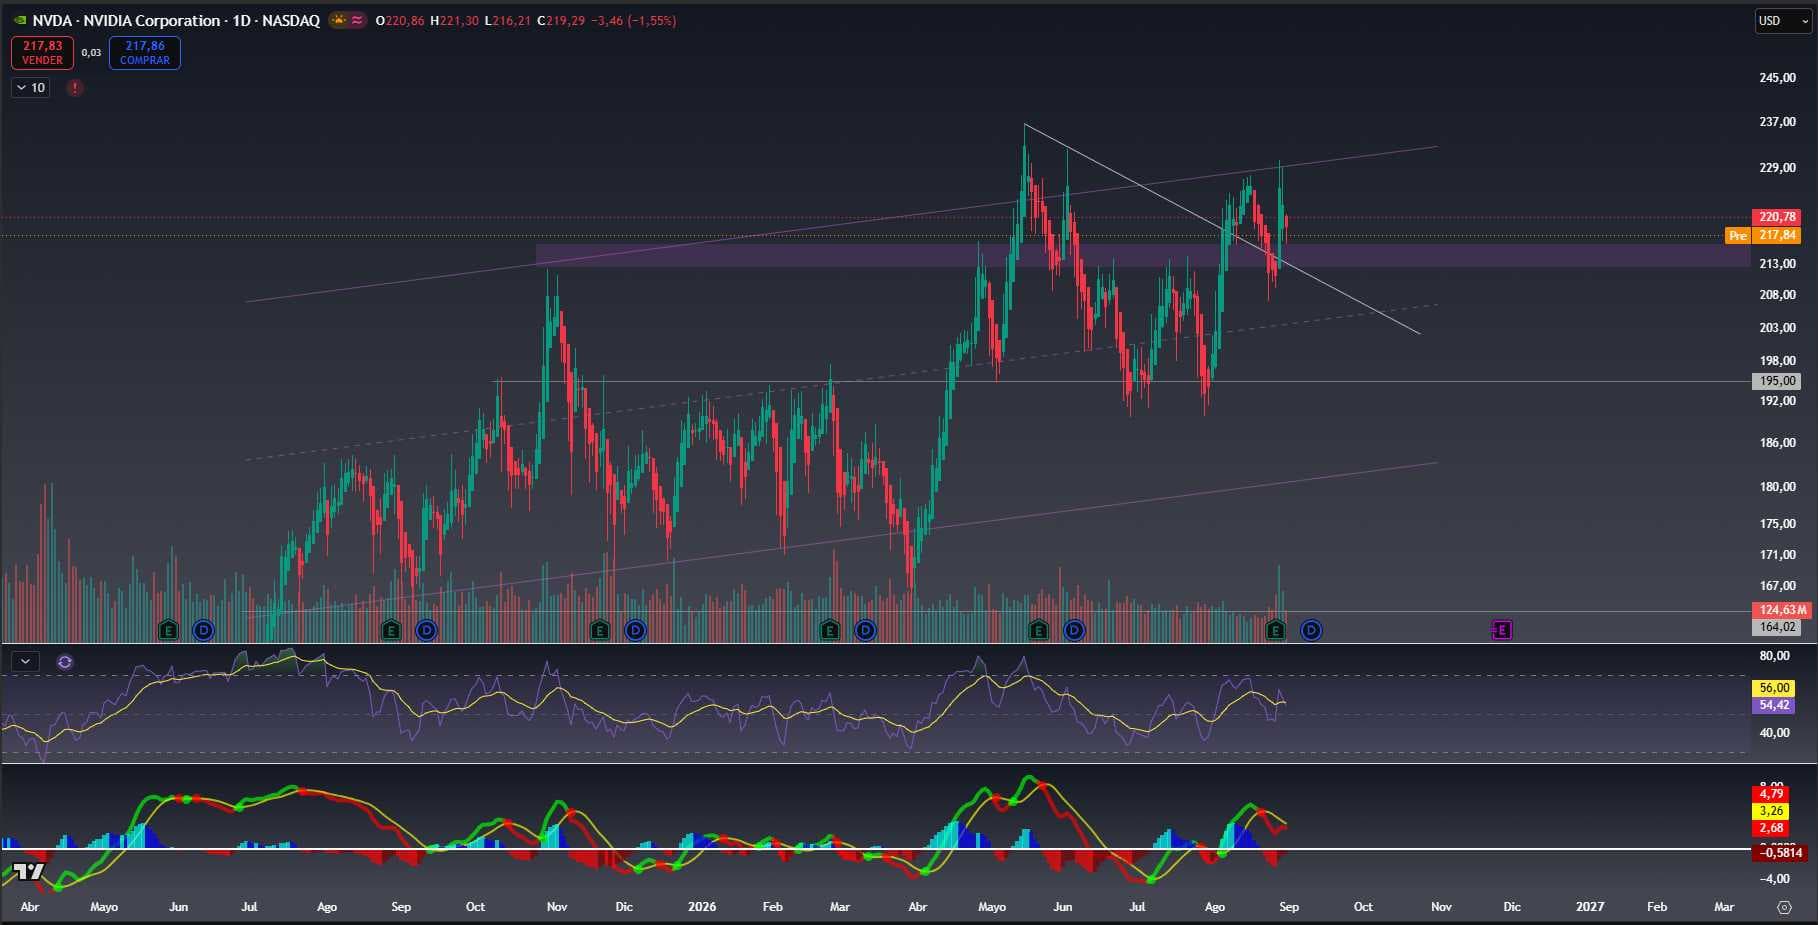Click the TradingView logo in the chart corner
The width and height of the screenshot is (1818, 925).
(29, 871)
